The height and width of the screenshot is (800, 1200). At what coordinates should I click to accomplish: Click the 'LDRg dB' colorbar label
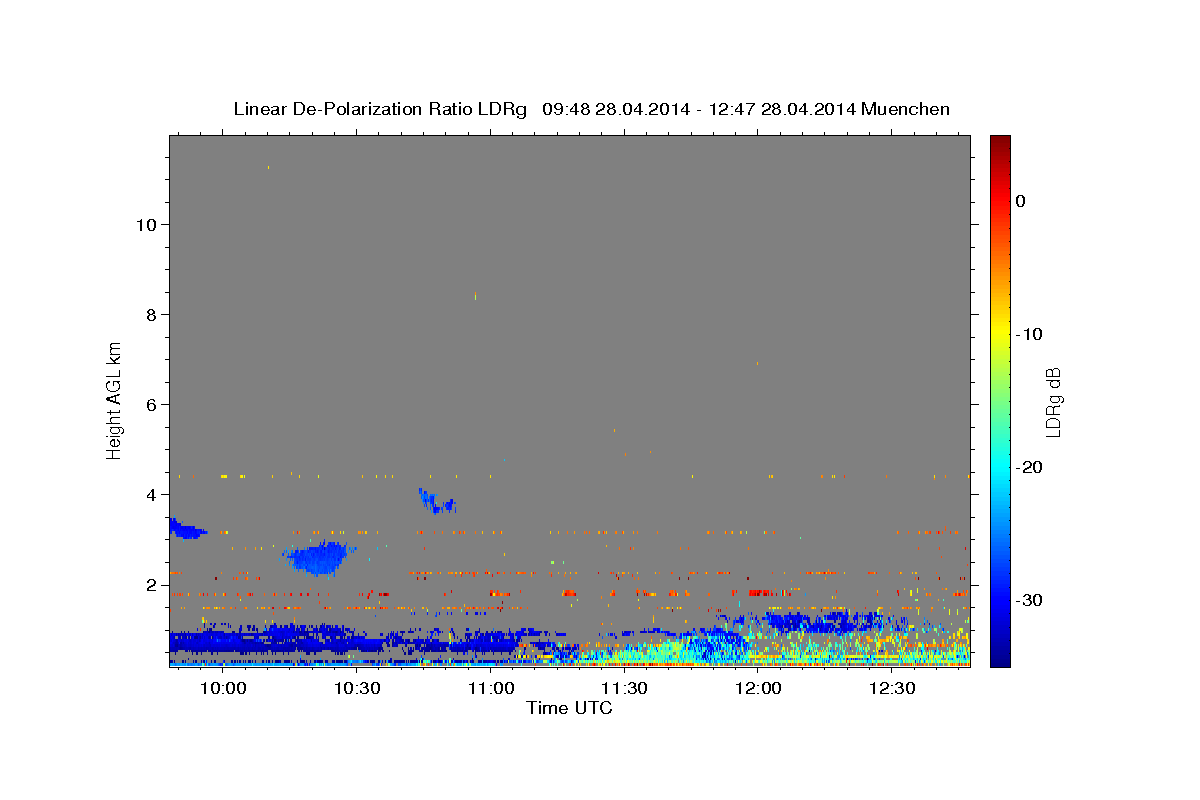[x=1052, y=401]
